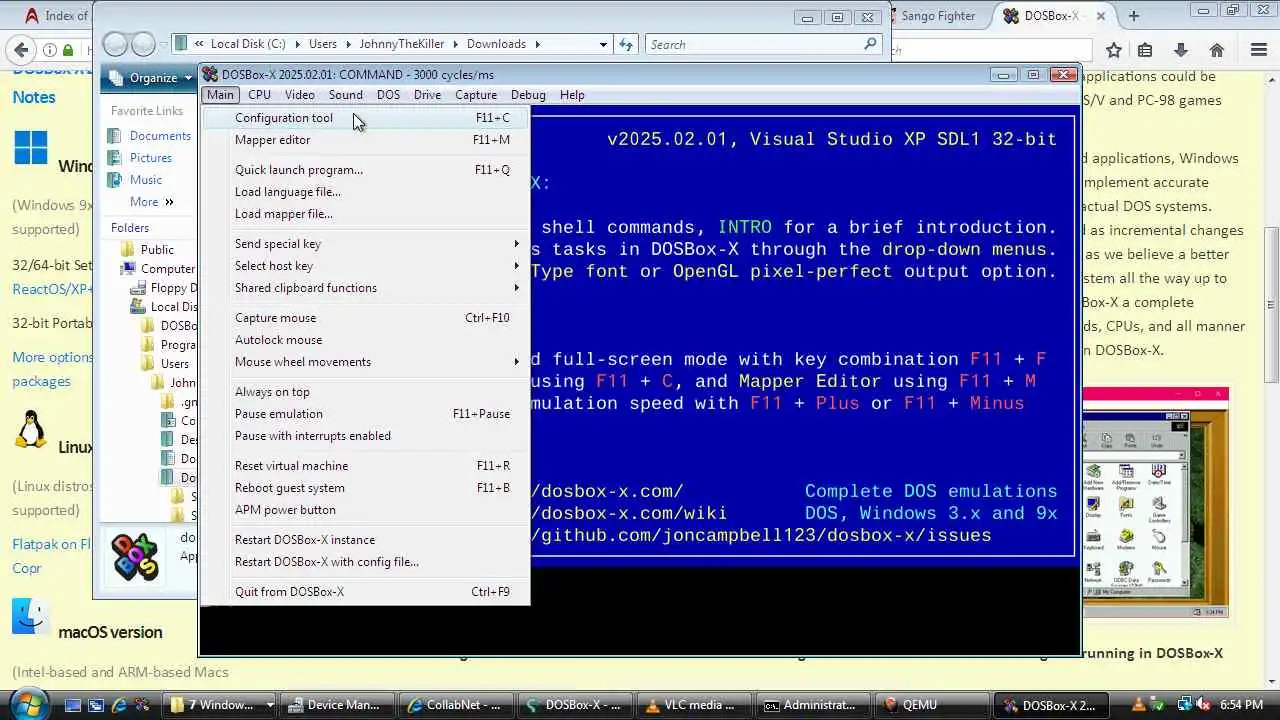Toggle Capture mouse option
This screenshot has height=720, width=1280.
coord(366,318)
